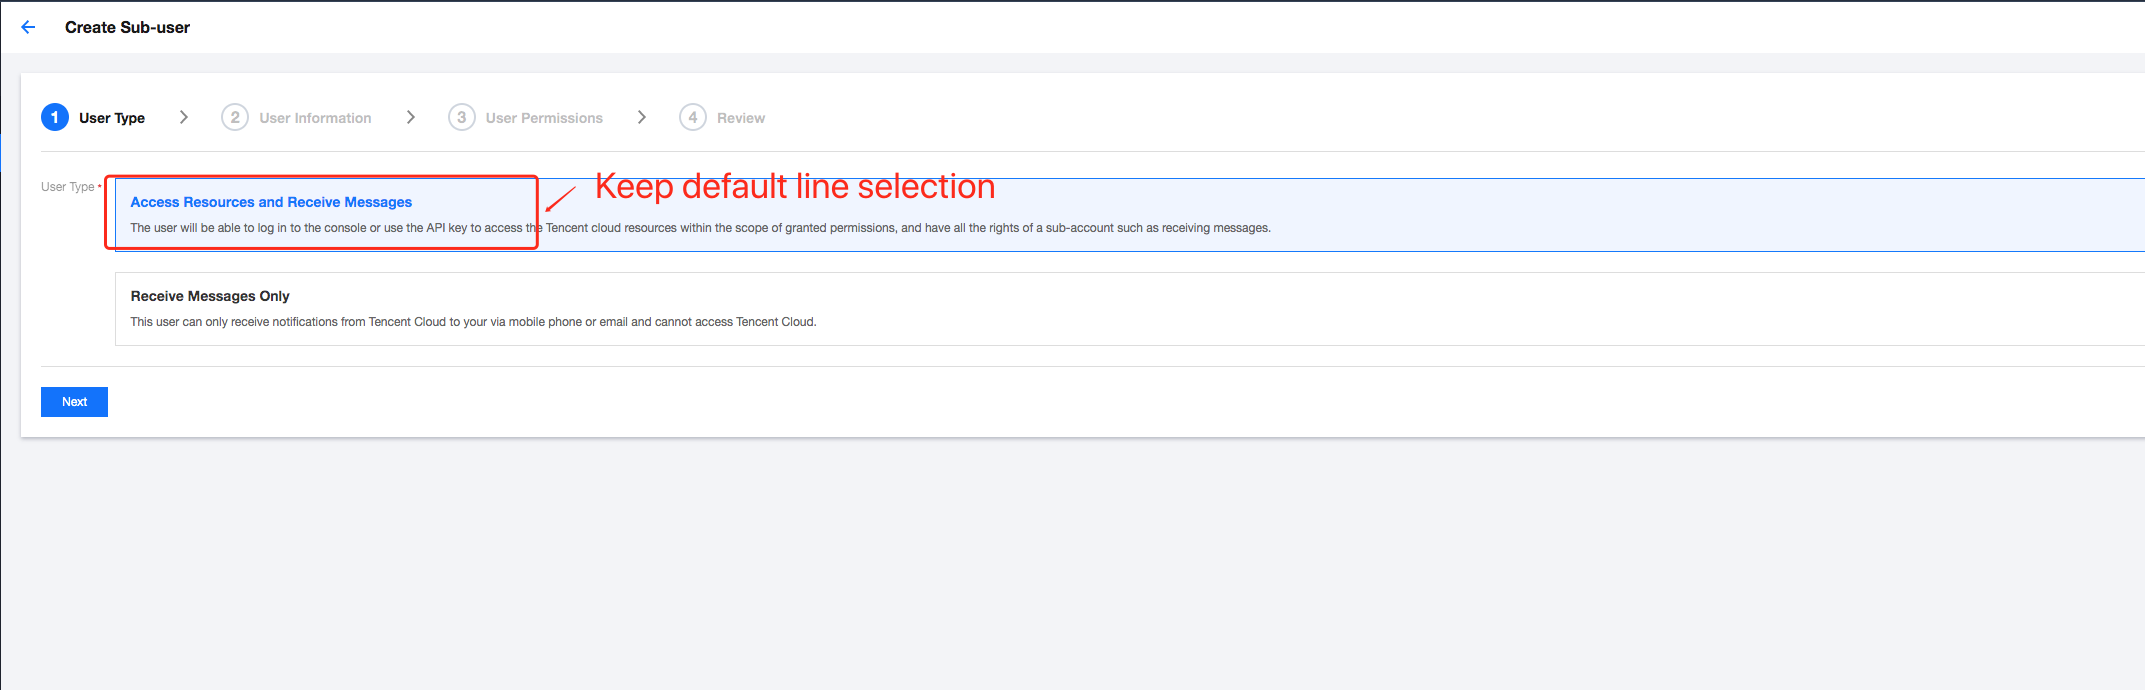Click the step 2 circle icon
Viewport: 2145px width, 690px height.
click(235, 117)
